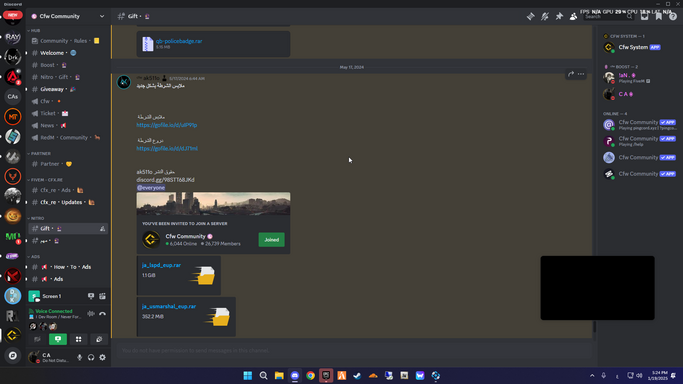
Task: Open the Discover servers compass icon
Action: [13, 356]
